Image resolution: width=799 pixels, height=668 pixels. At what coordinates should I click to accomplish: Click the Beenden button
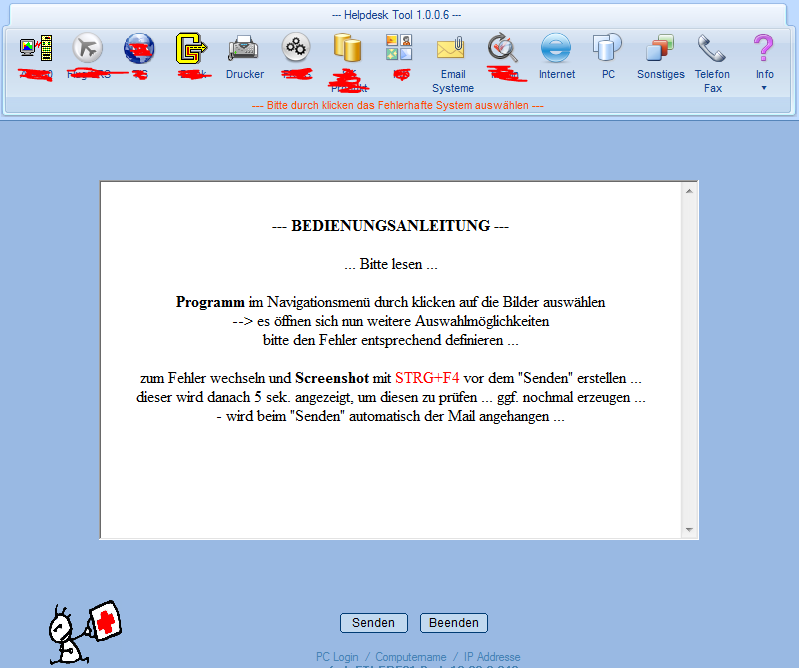[453, 623]
